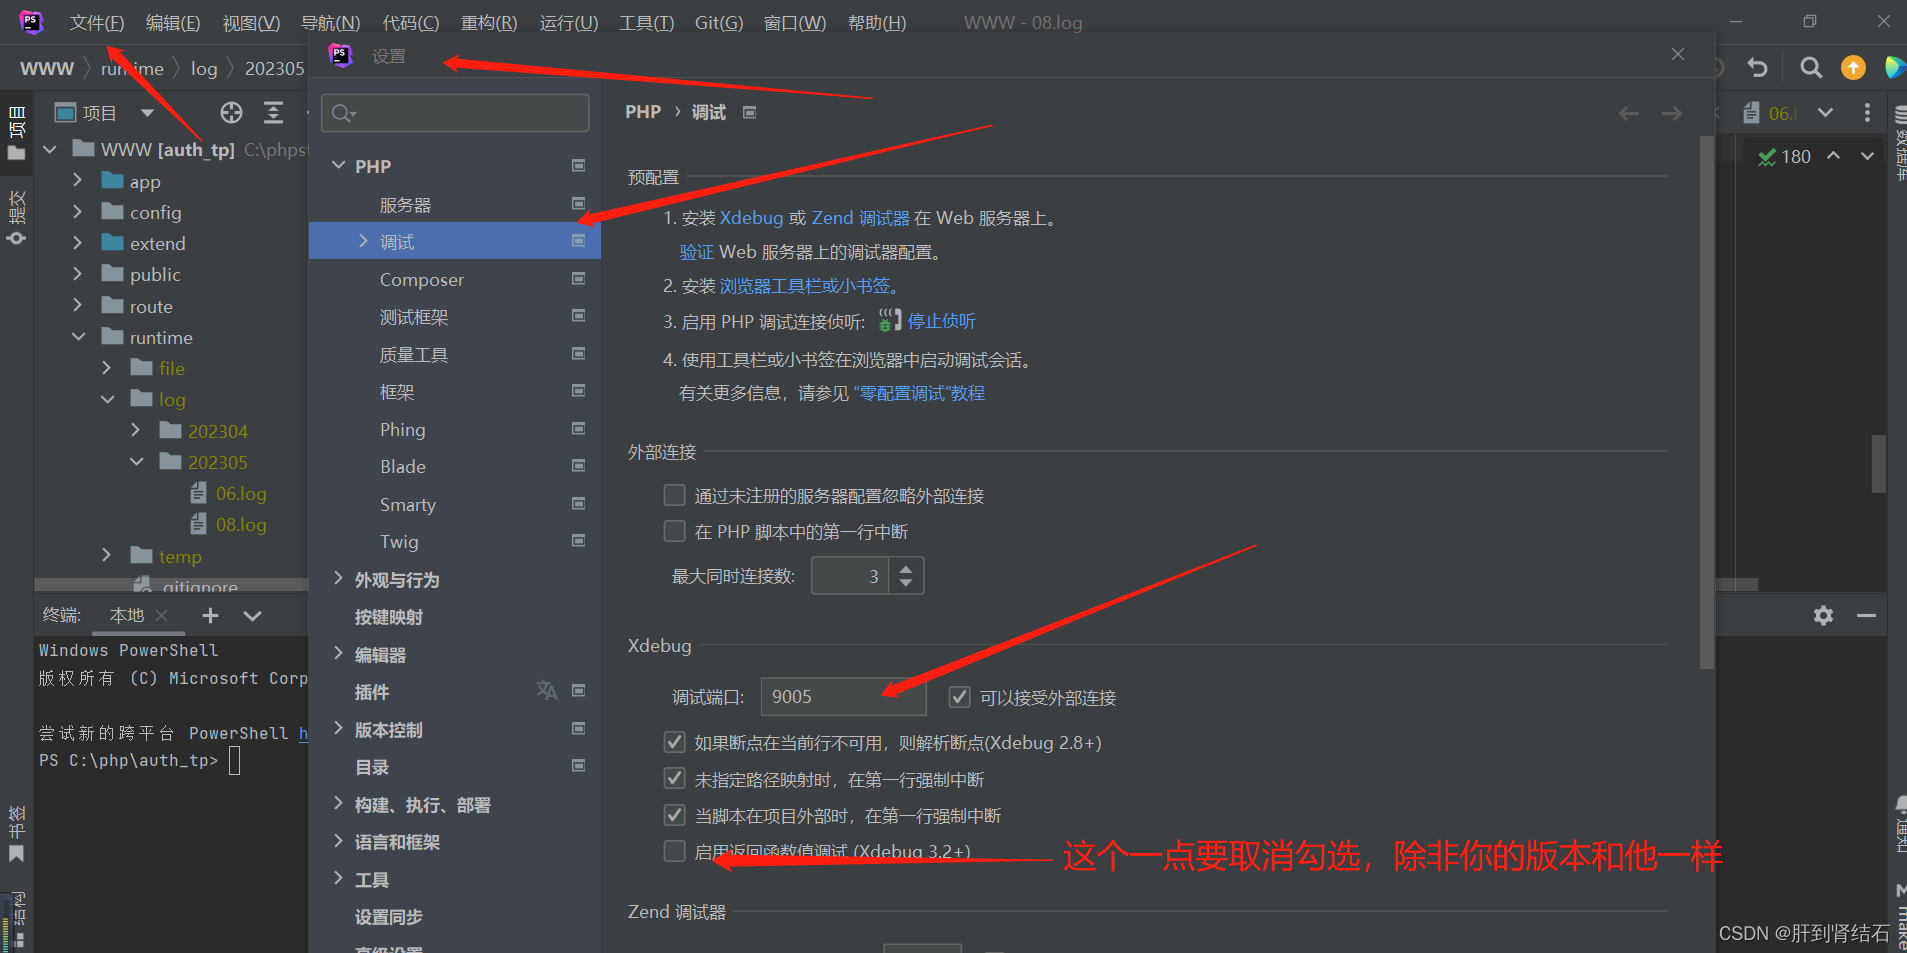This screenshot has height=953, width=1907.
Task: Click the Xdebug link
Action: (751, 217)
